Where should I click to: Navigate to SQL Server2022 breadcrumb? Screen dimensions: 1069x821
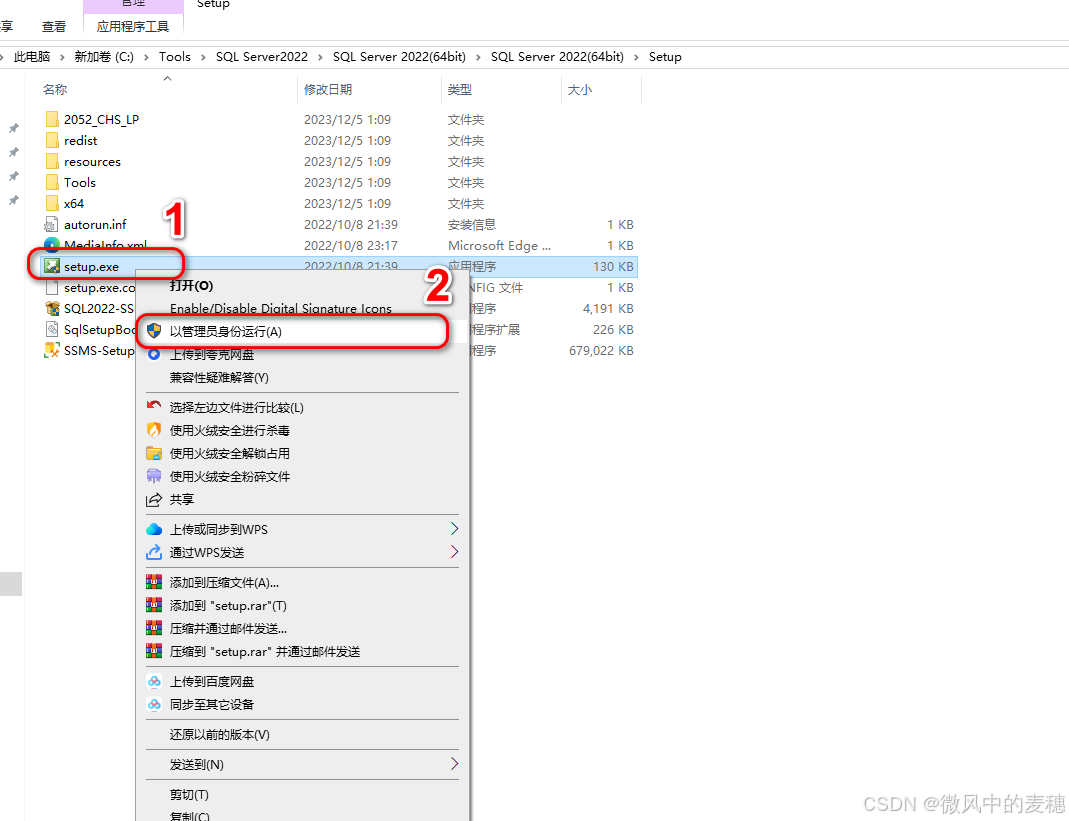(x=262, y=57)
